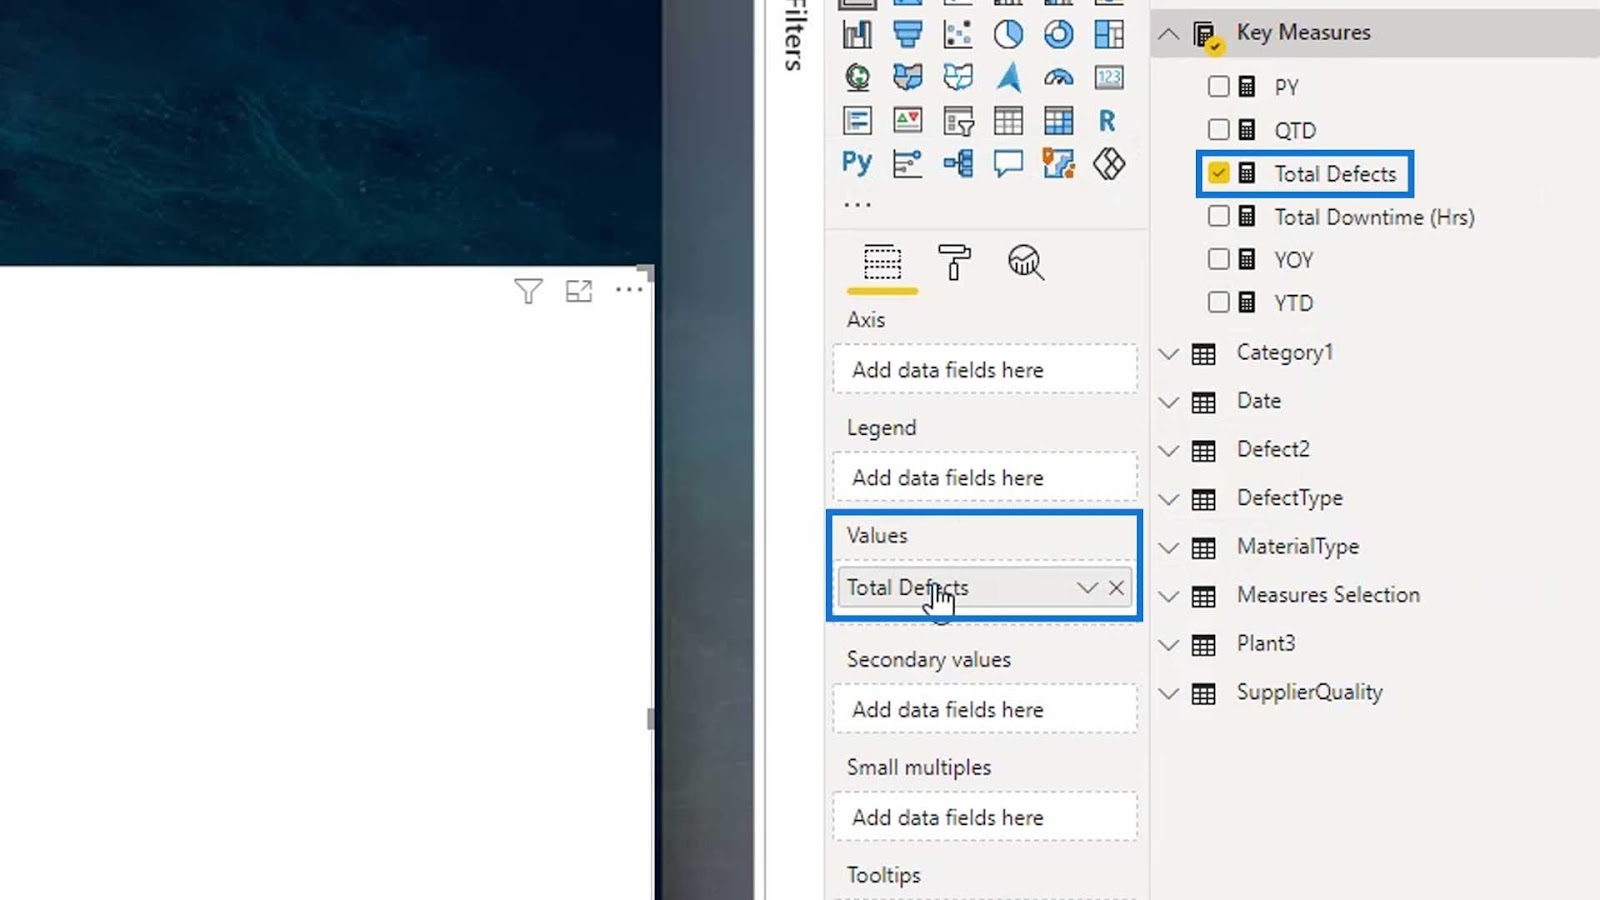Pick the Slicer visualization icon
1600x900 pixels.
pyautogui.click(x=957, y=120)
